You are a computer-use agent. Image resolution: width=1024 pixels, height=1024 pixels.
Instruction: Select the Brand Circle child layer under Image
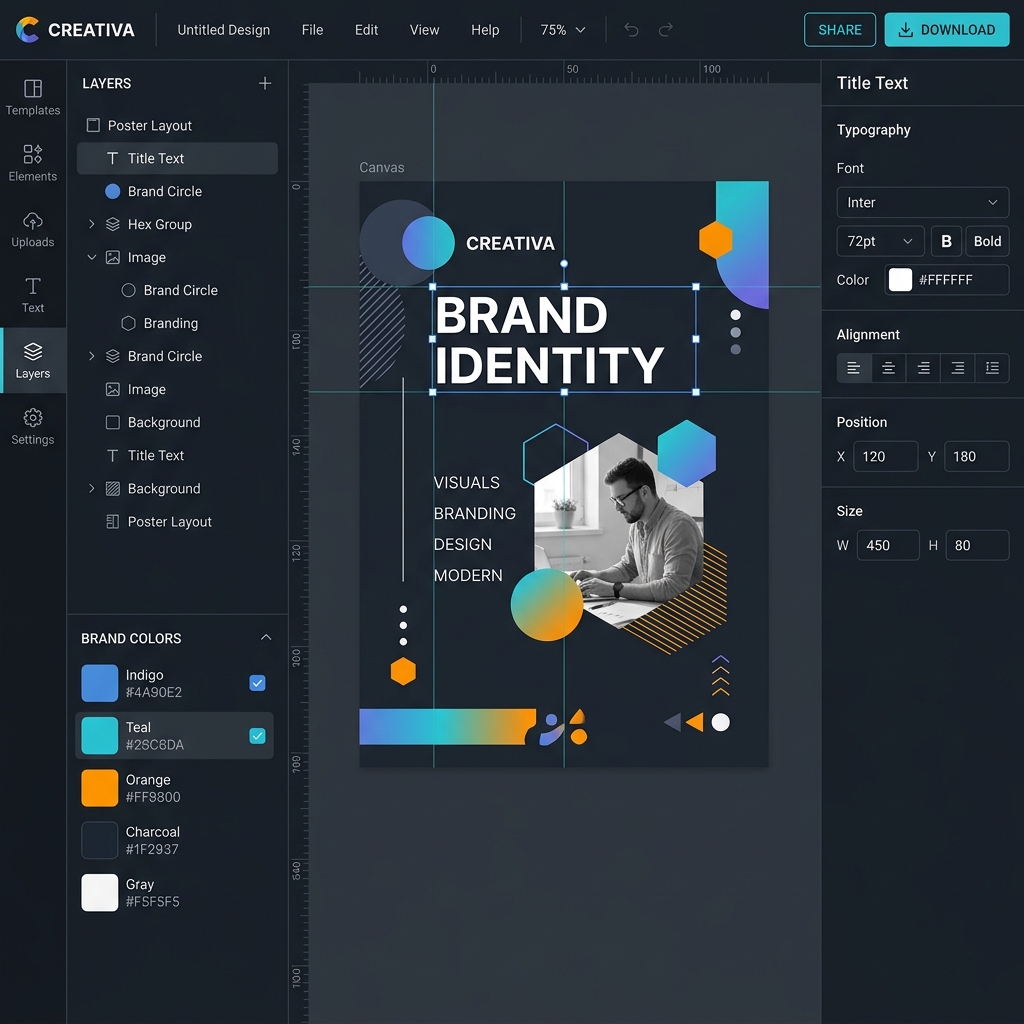coord(177,290)
